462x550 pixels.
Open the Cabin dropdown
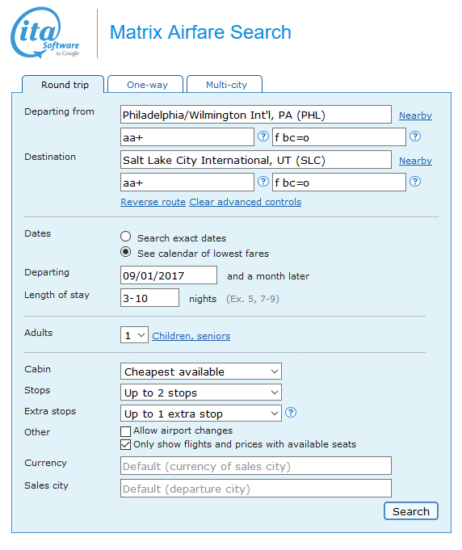[201, 371]
